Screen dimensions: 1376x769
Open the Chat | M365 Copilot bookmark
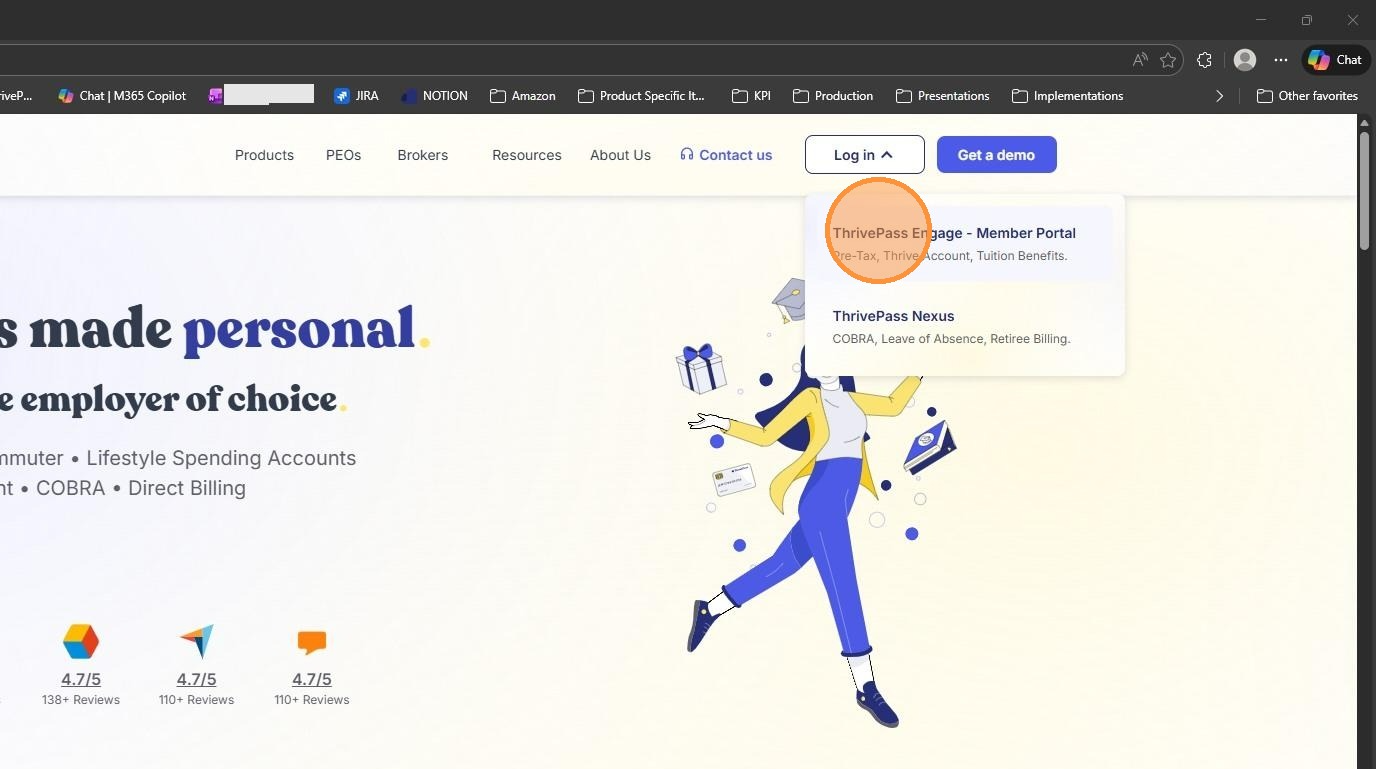(122, 96)
